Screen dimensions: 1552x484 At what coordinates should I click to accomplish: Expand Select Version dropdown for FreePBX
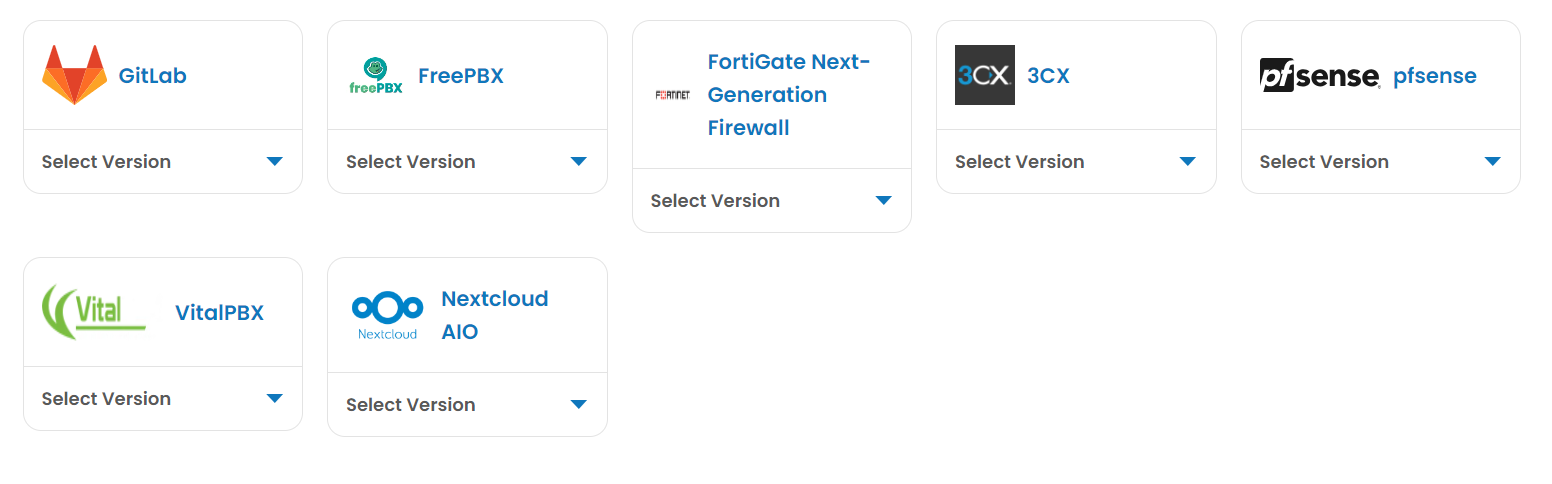(x=467, y=162)
